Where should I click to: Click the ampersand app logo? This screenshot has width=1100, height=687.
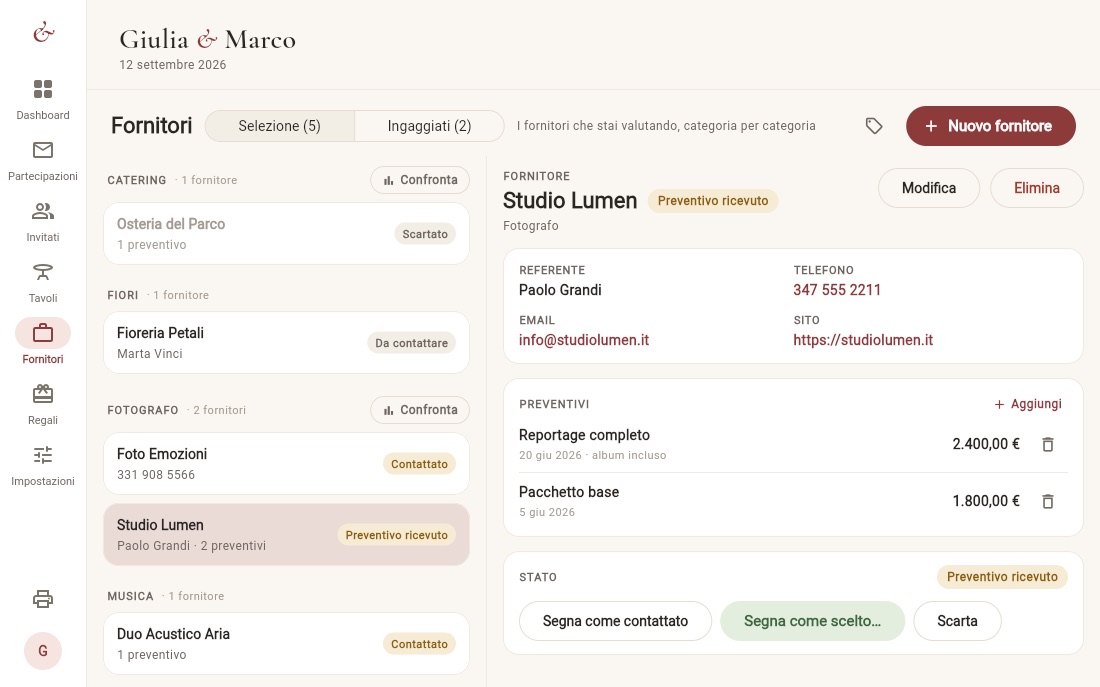43,32
